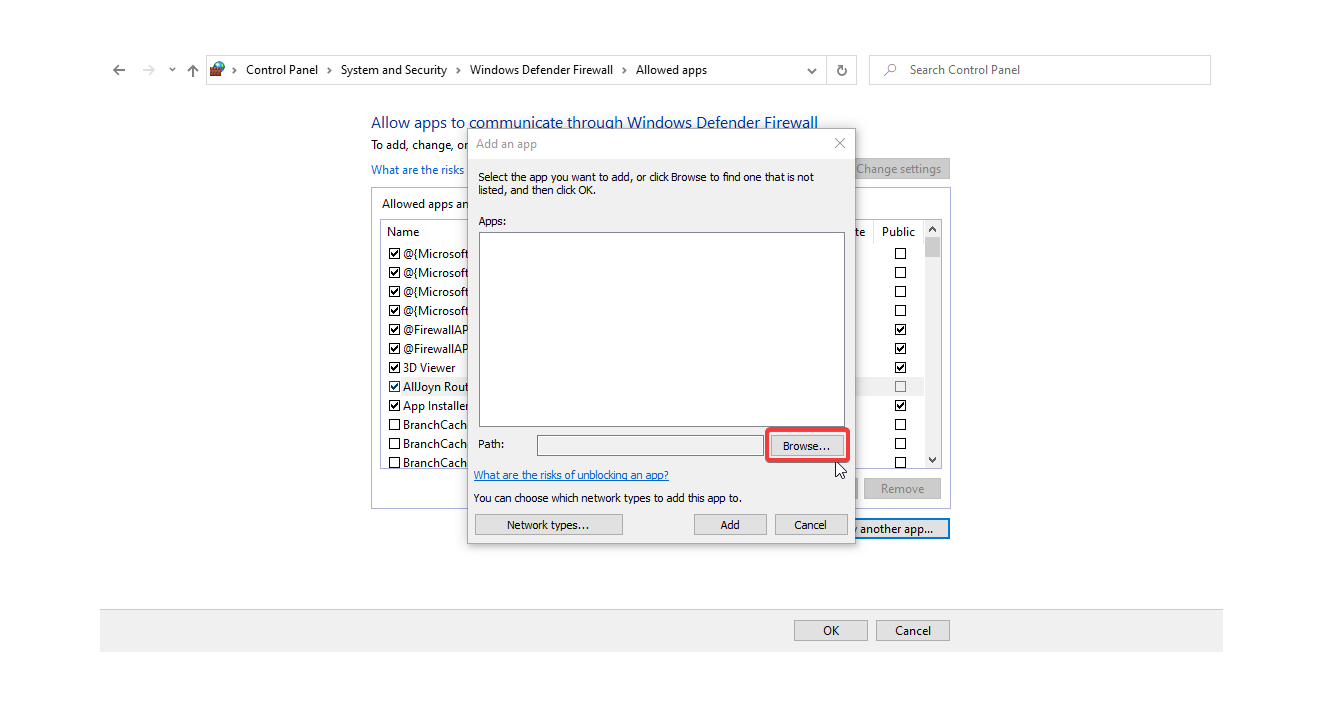Click the scrollbar up arrow in apps list
The image size is (1323, 702).
coord(932,229)
